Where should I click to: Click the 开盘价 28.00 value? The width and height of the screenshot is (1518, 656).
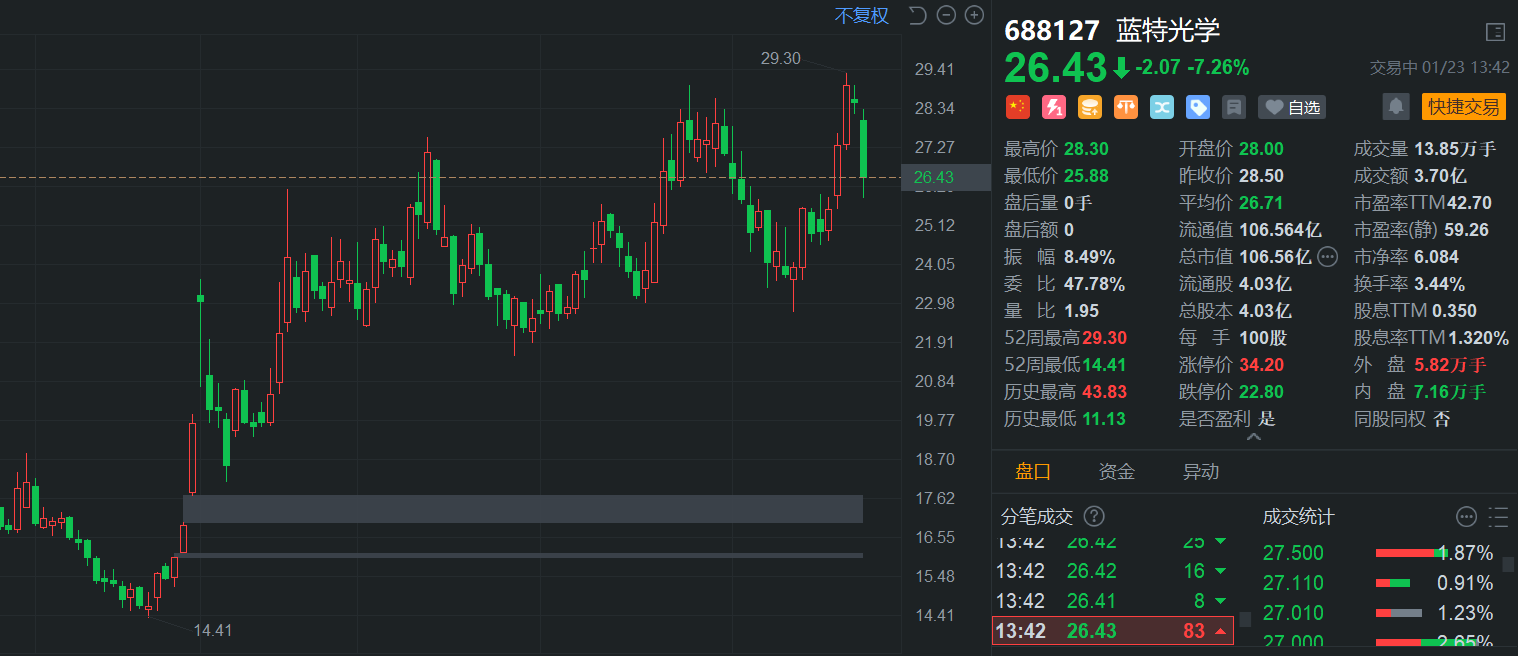1261,149
